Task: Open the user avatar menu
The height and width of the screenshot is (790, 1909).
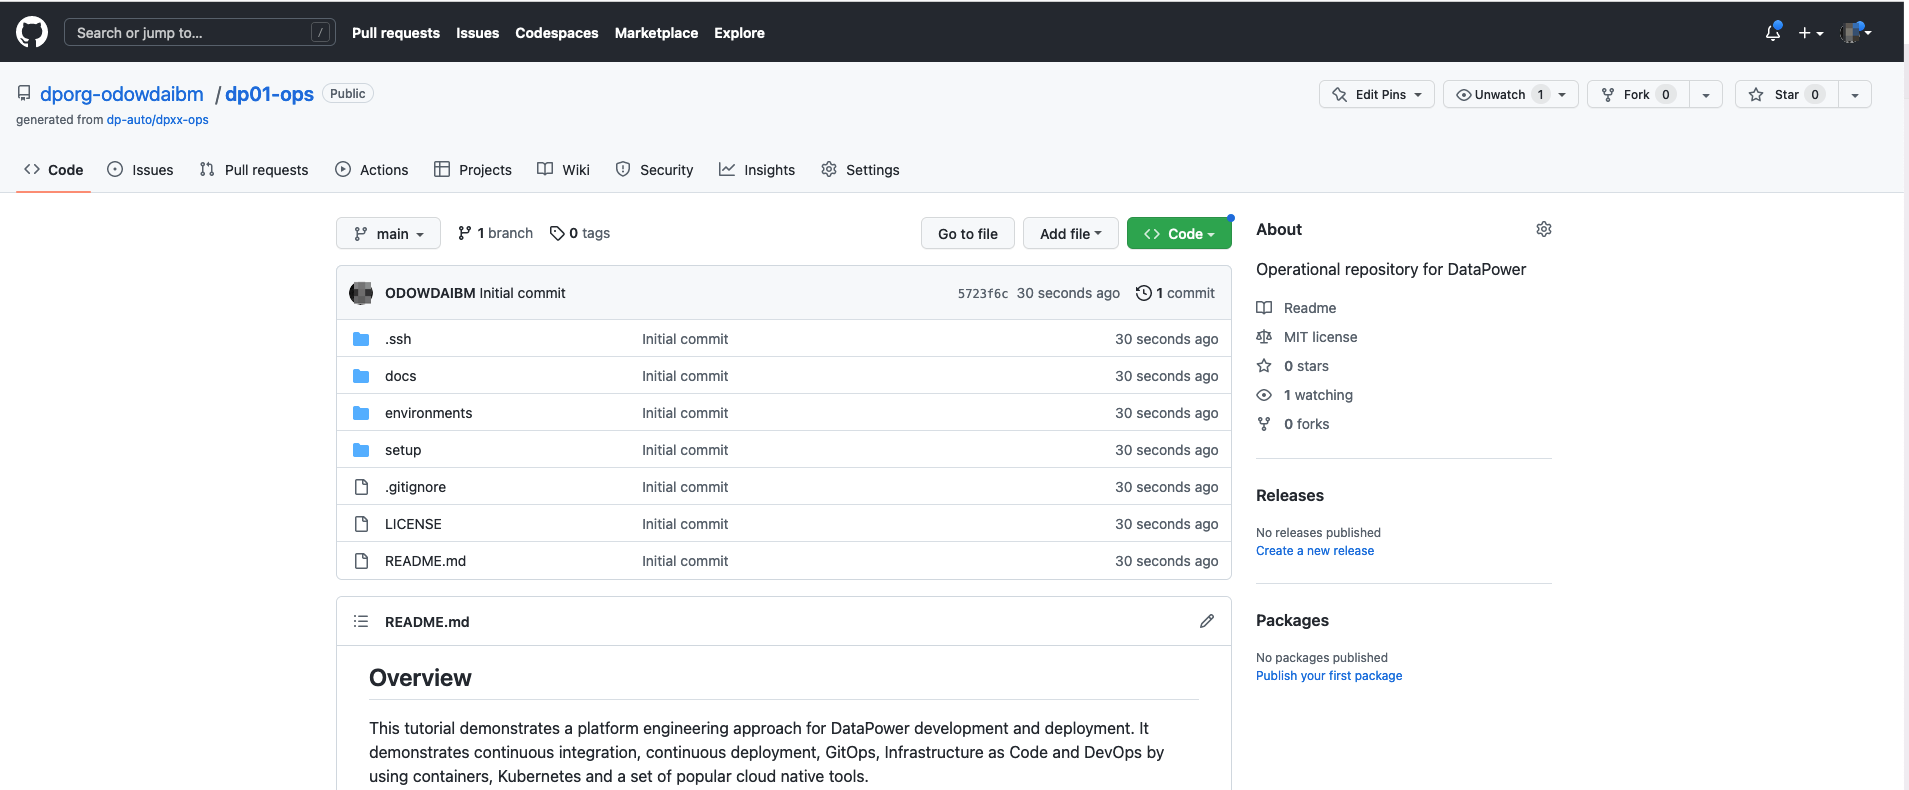Action: [x=1856, y=32]
